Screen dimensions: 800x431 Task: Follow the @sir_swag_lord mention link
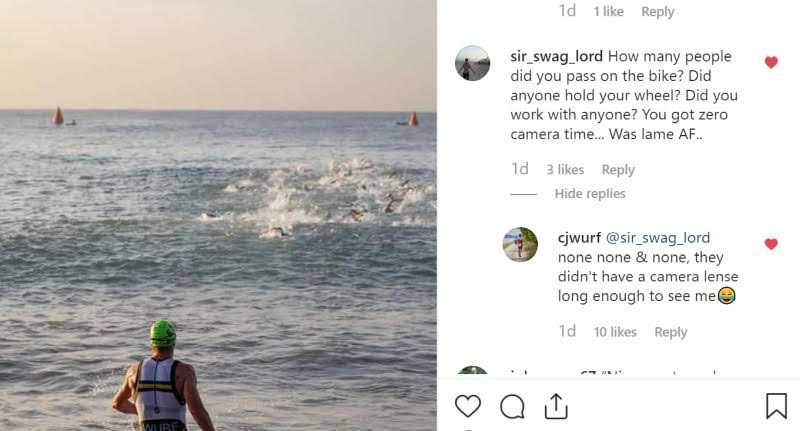(x=658, y=238)
